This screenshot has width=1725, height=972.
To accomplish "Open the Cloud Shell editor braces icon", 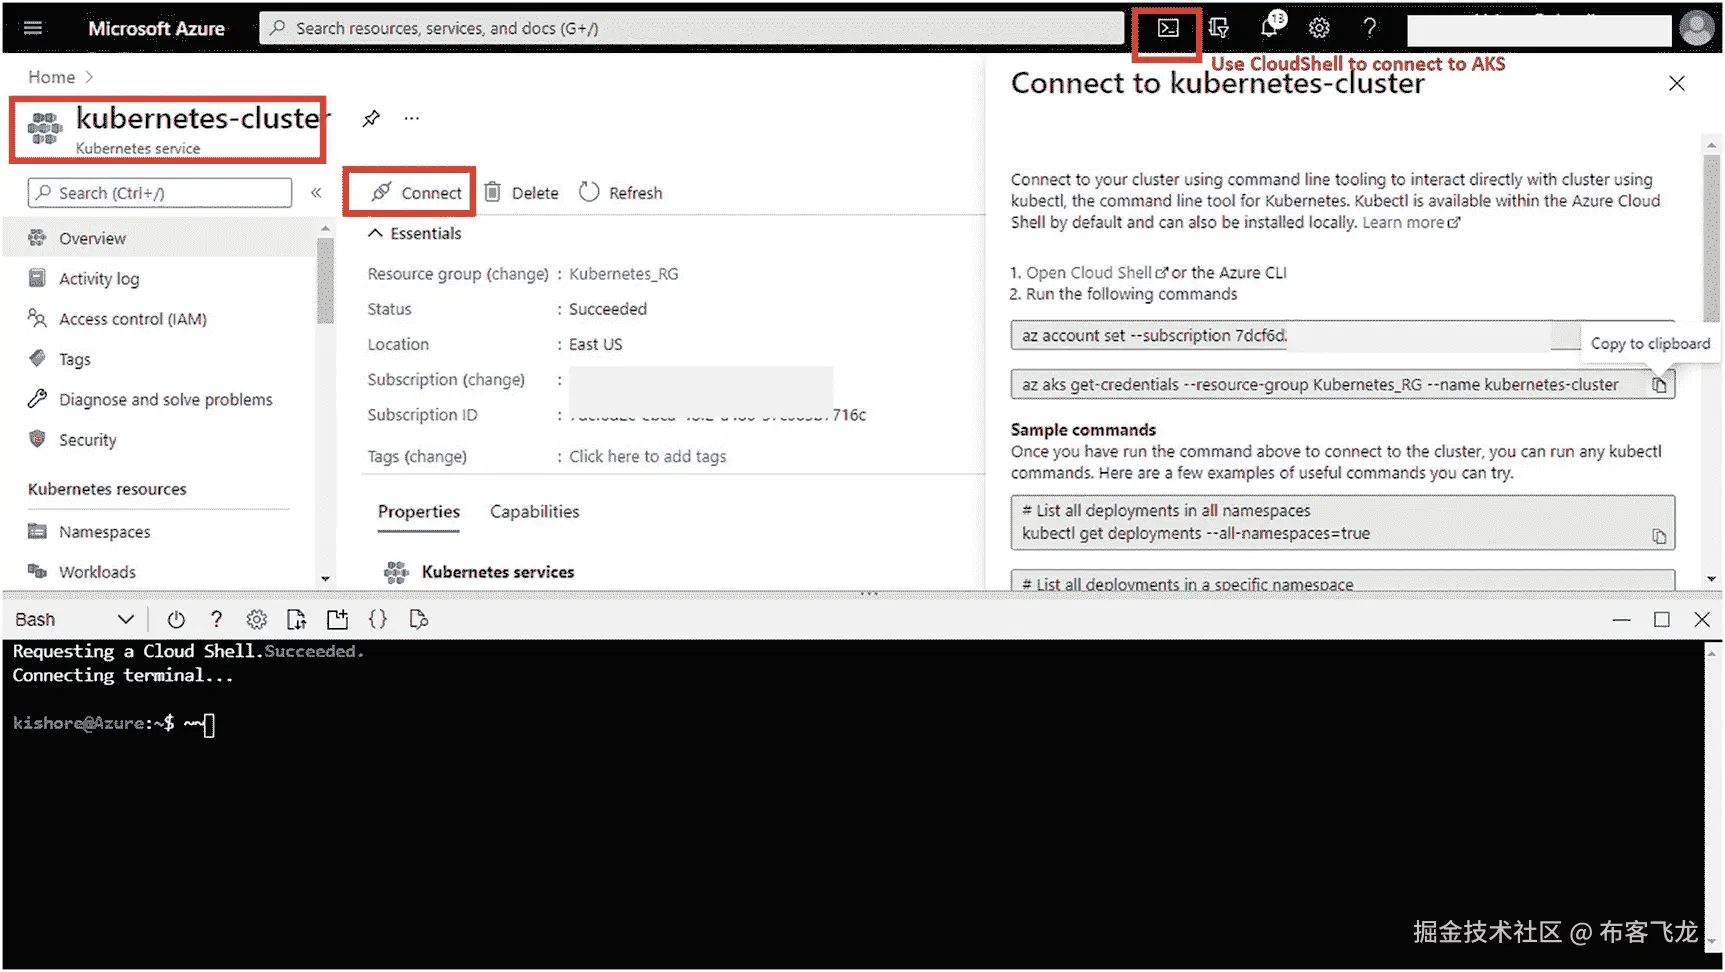I will (378, 620).
